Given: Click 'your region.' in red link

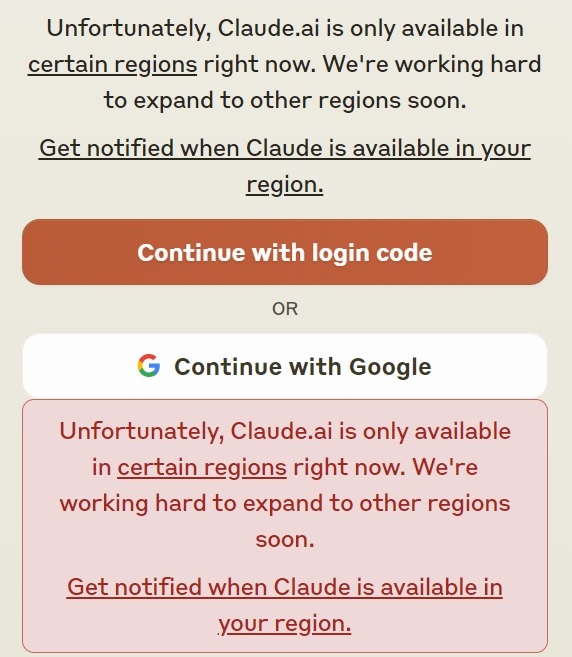Looking at the screenshot, I should (x=285, y=624).
